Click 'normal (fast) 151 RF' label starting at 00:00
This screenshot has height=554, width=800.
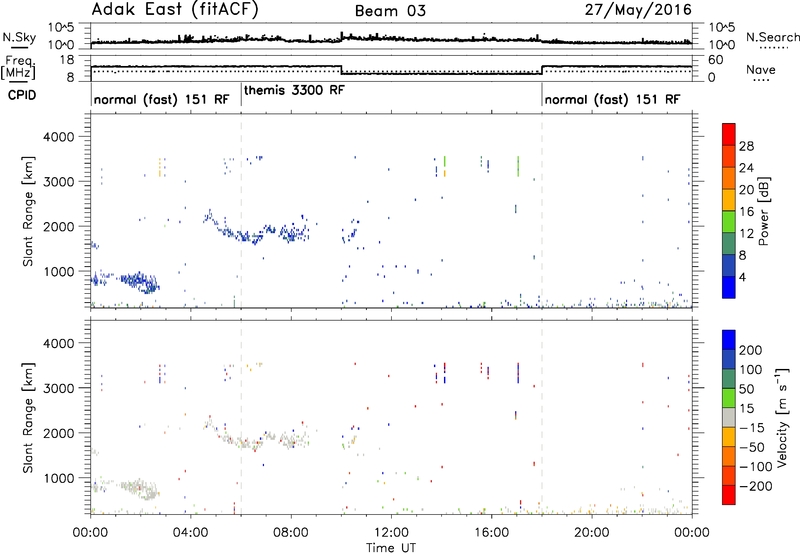click(161, 100)
